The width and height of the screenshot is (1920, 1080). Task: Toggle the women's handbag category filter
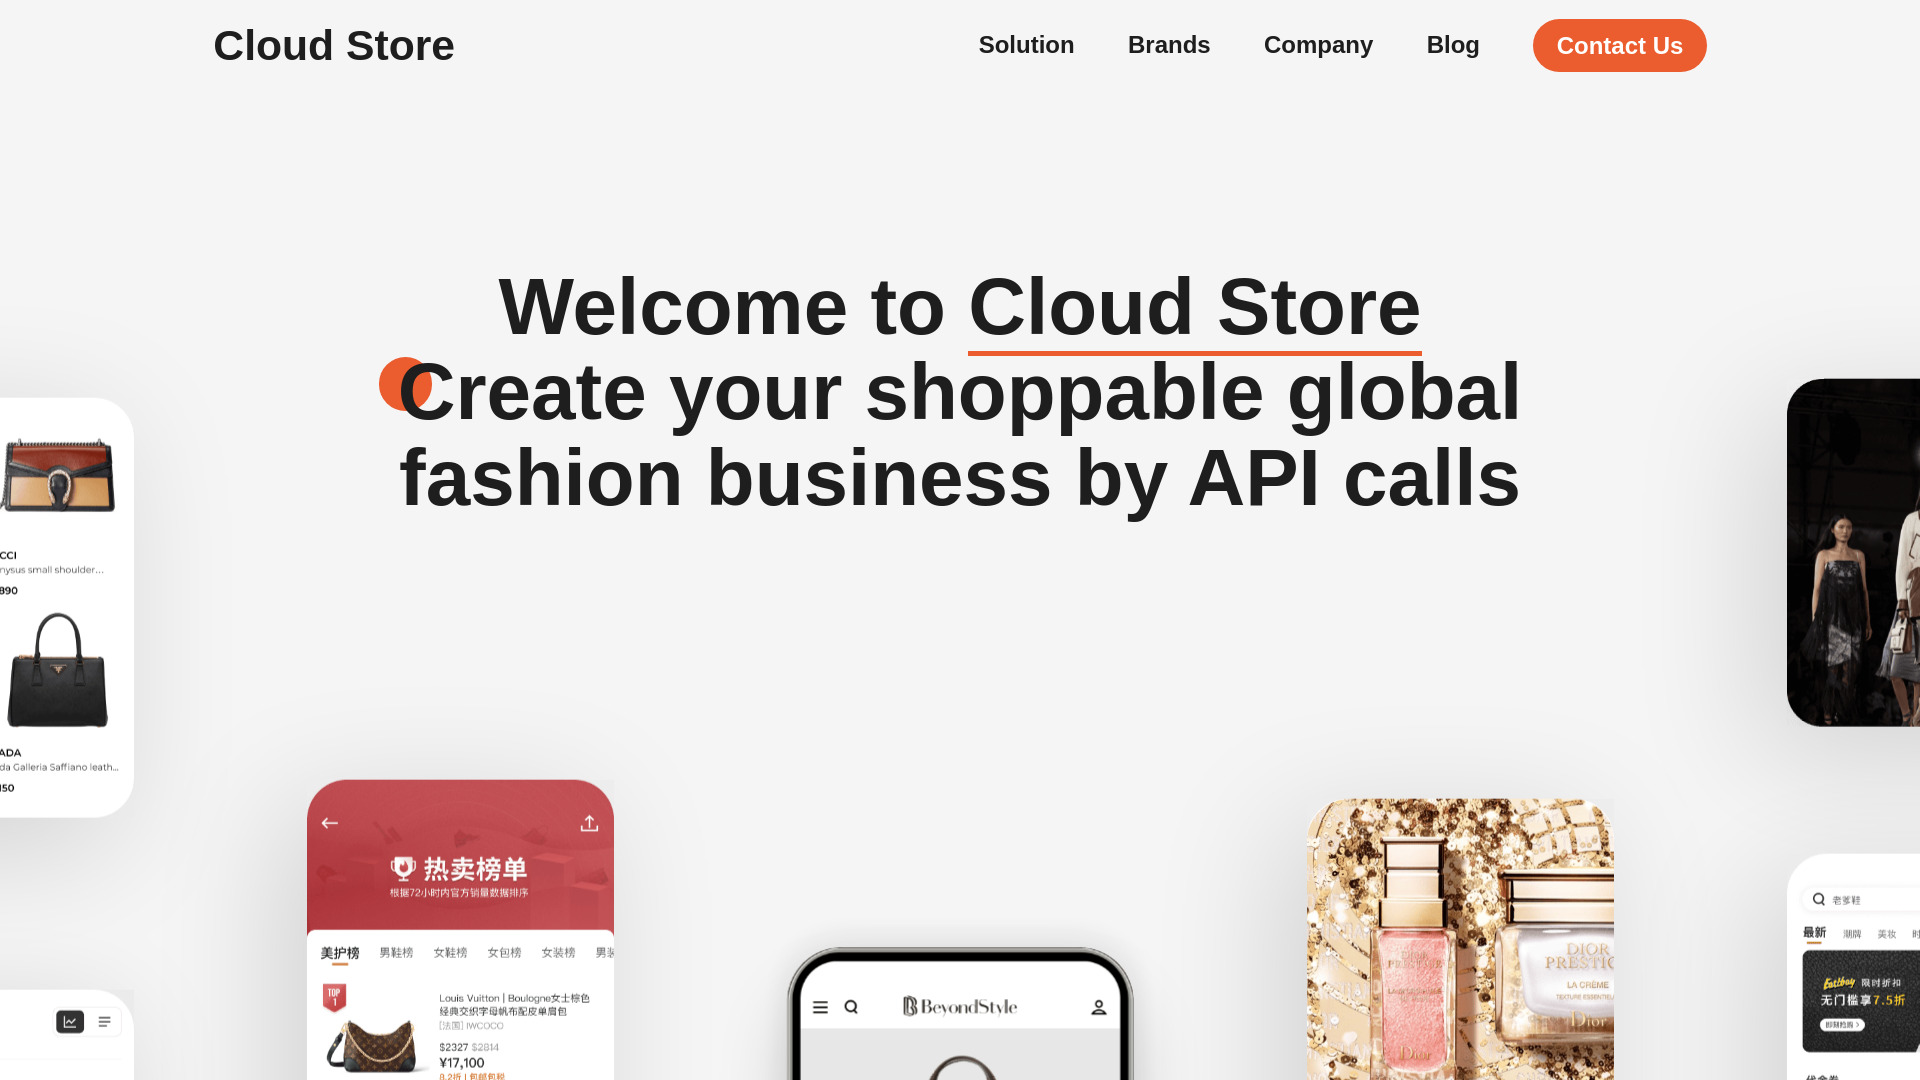coord(504,952)
